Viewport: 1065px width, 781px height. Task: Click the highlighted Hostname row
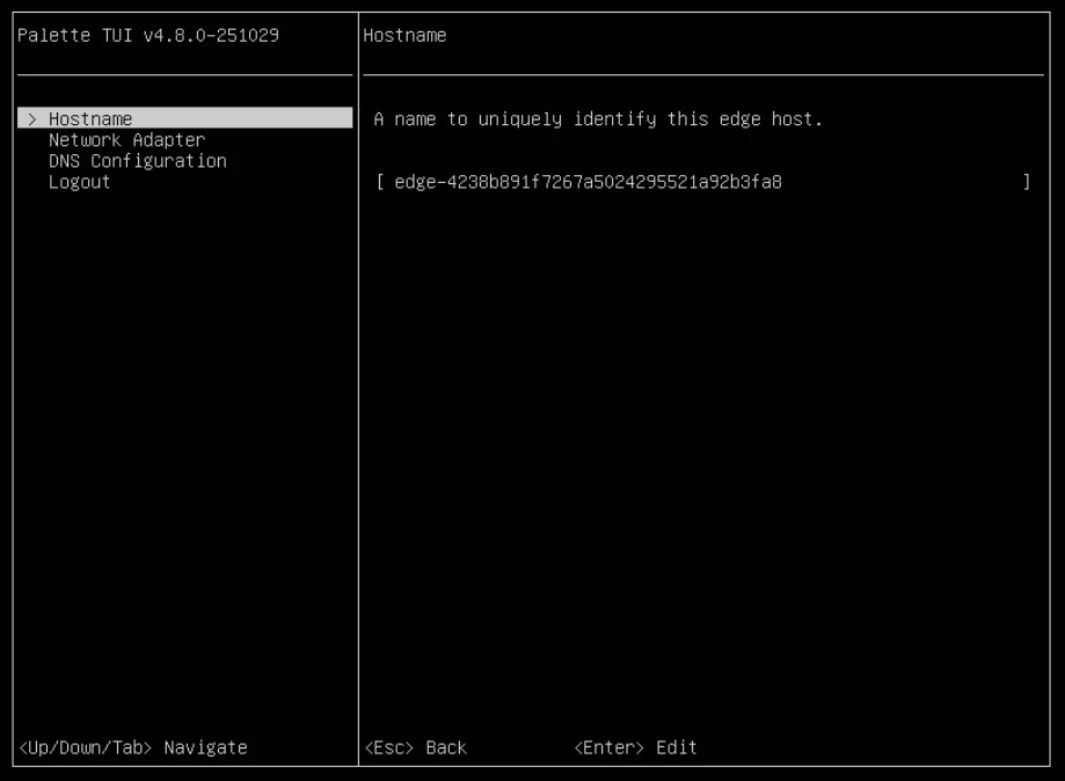click(185, 118)
